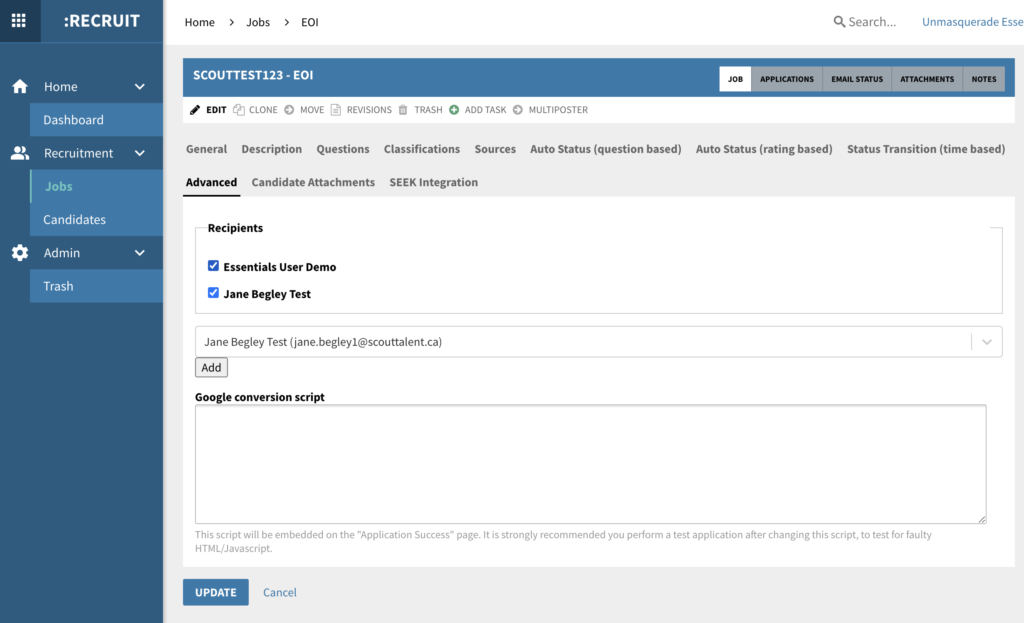Screen dimensions: 1024x623
Task: Open Status Transition (time based) tab
Action: coord(926,149)
